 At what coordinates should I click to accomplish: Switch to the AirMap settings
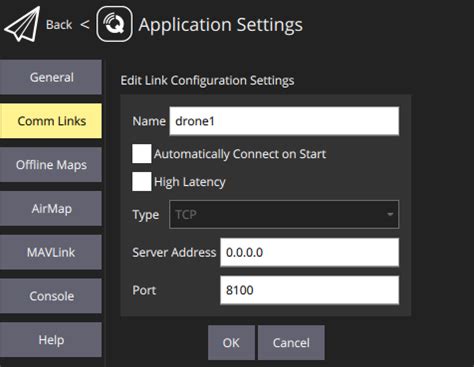coord(51,209)
